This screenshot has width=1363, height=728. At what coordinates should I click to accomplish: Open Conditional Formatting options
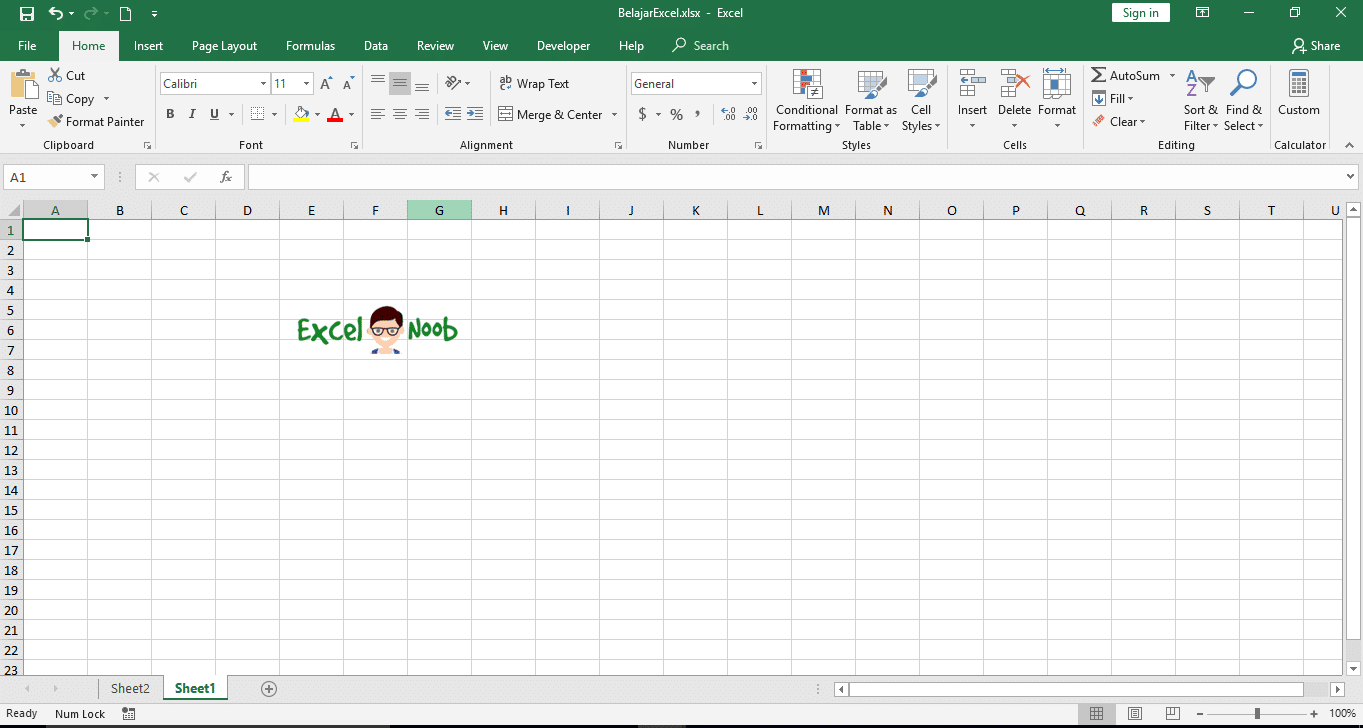tap(806, 99)
